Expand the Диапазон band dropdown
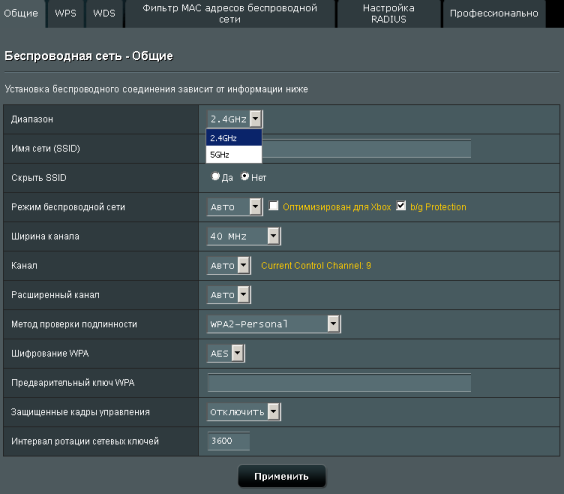The image size is (564, 494). pos(235,119)
